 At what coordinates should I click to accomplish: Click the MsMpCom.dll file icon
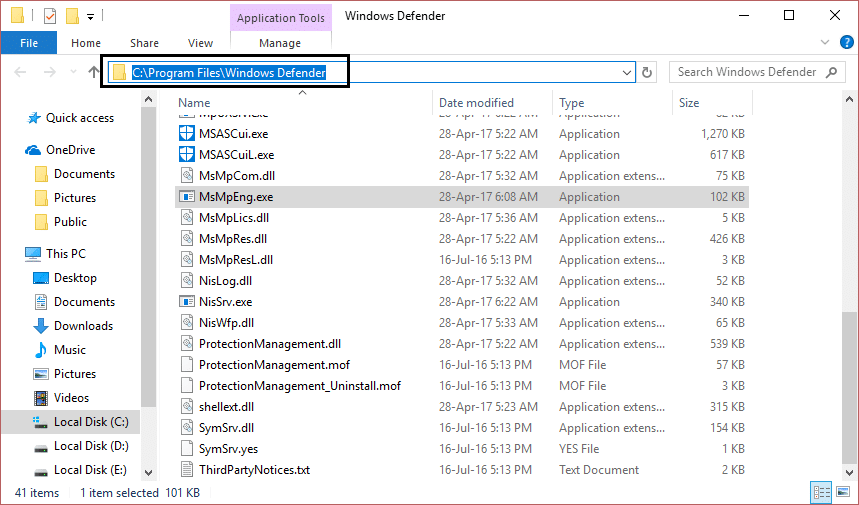tap(187, 176)
